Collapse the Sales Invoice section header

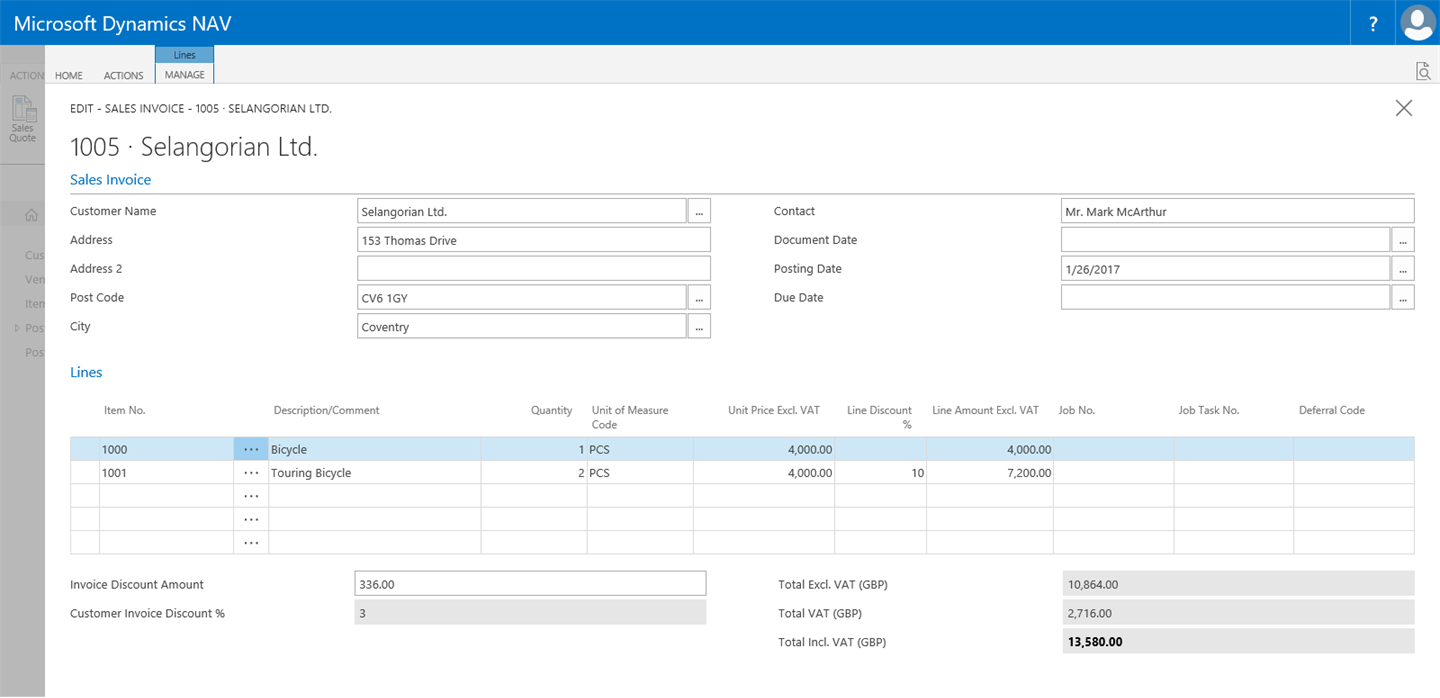tap(110, 180)
